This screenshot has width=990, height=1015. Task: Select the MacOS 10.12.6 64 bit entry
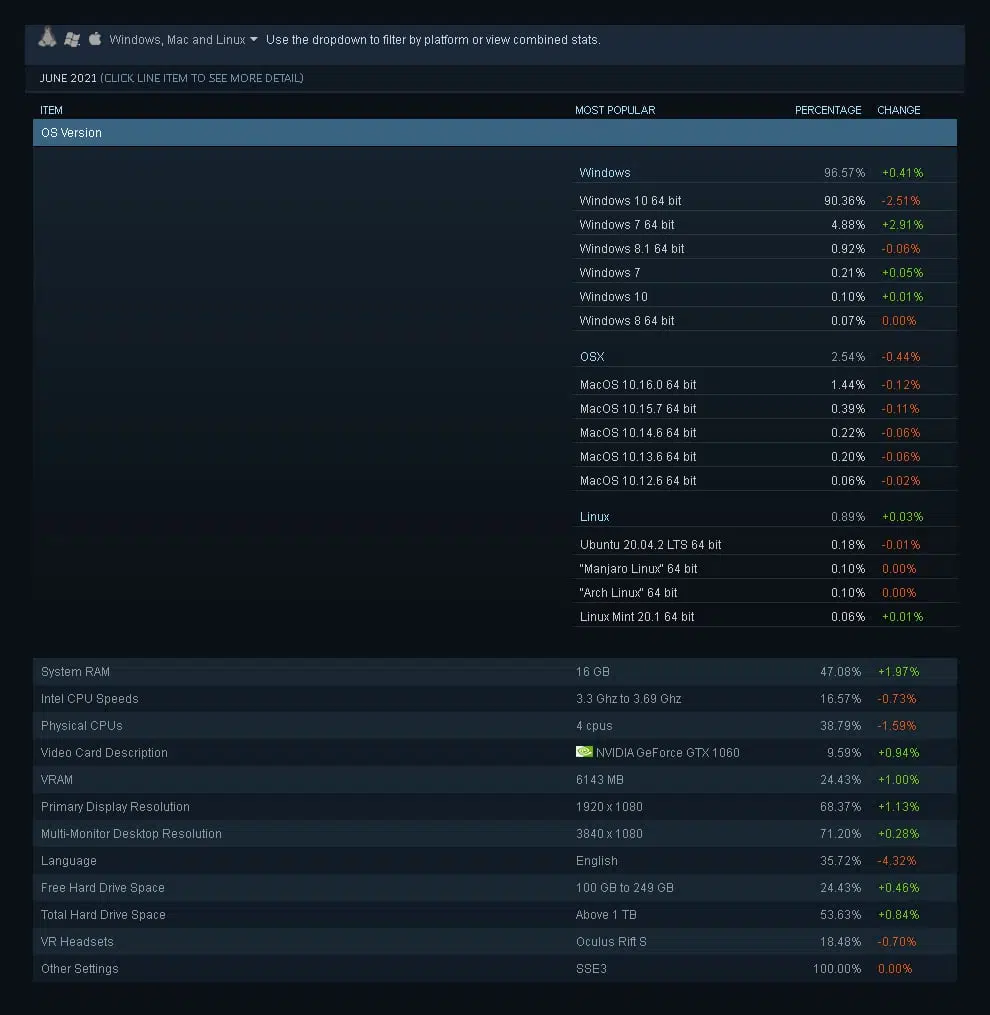coord(638,480)
